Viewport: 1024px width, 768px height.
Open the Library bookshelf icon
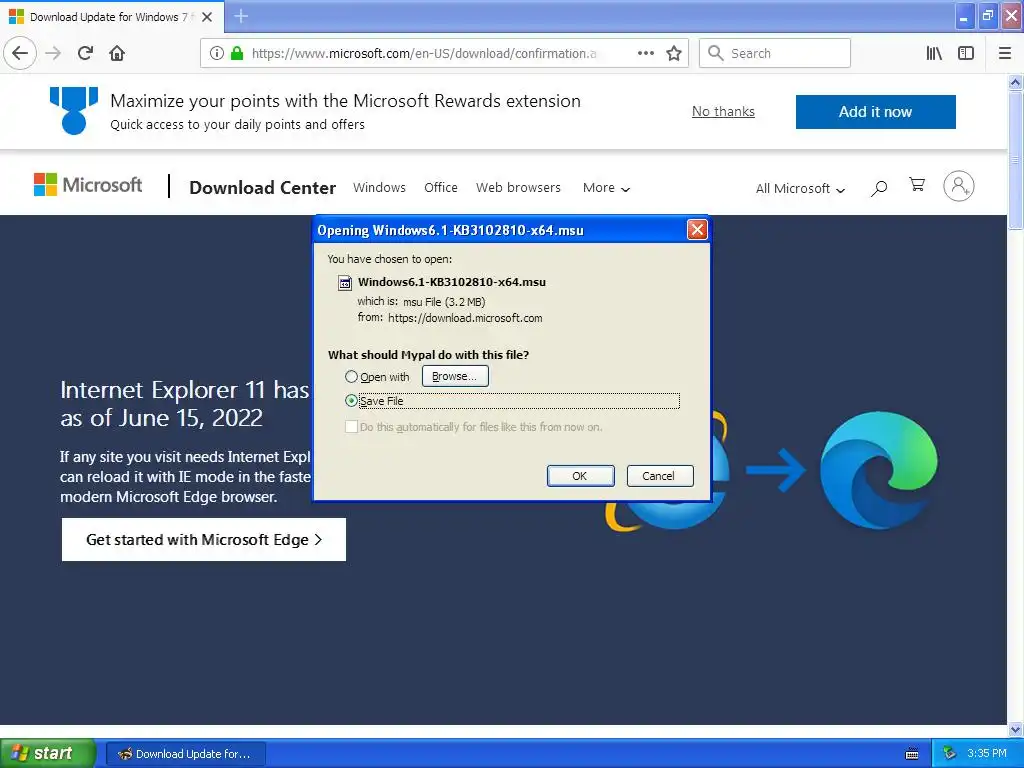(x=934, y=54)
